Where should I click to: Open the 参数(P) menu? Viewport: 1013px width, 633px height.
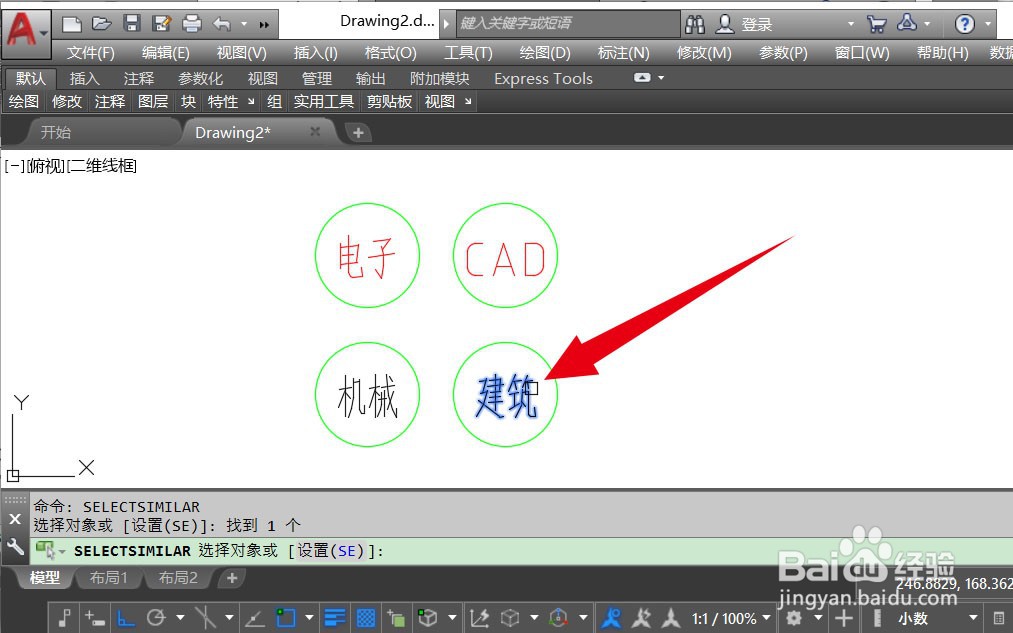783,53
